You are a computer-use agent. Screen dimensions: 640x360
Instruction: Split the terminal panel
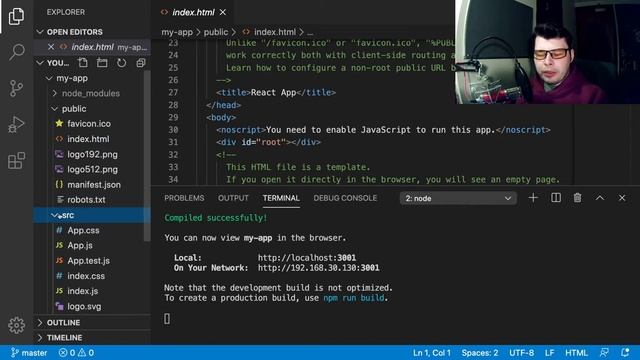coord(556,198)
